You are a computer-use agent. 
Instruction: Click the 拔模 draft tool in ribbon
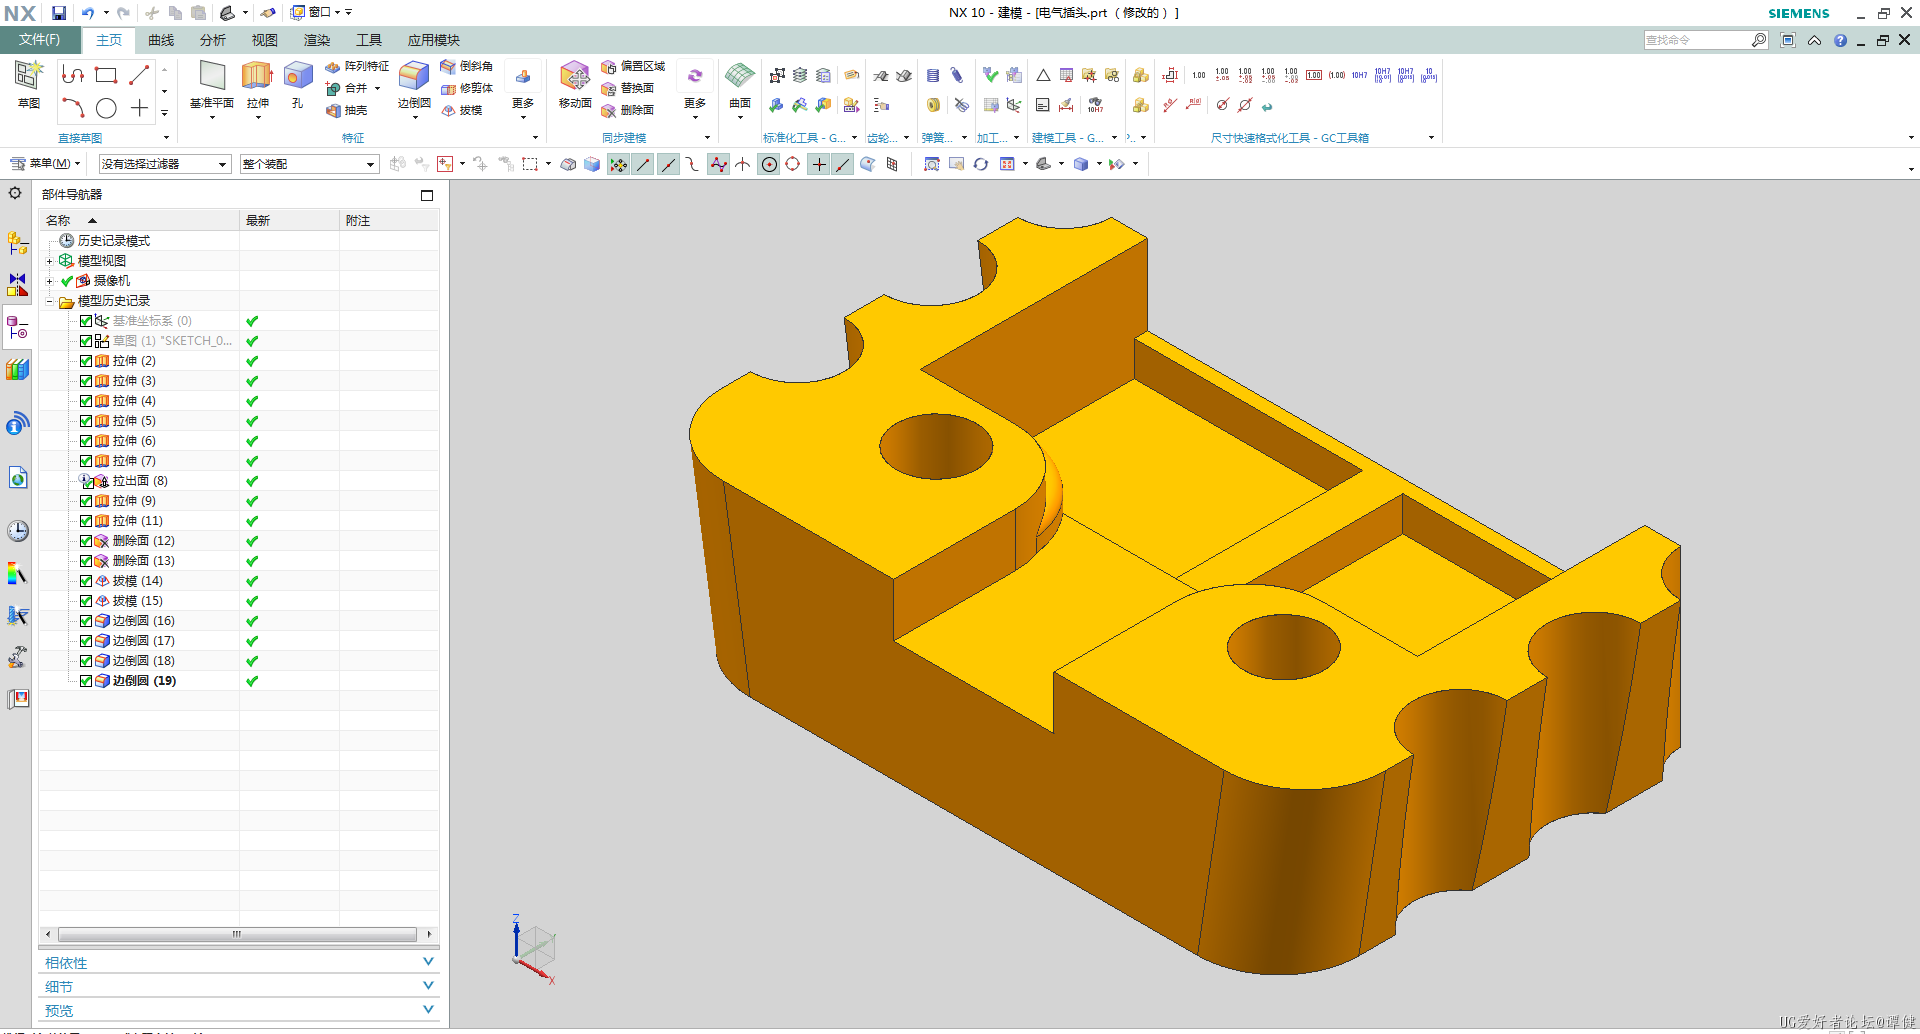coord(462,110)
